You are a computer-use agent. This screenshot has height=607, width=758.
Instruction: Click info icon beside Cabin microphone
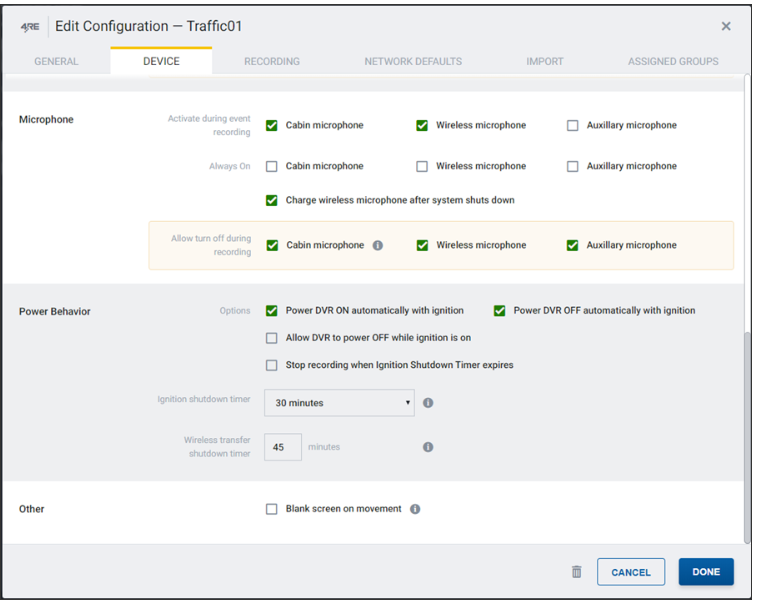tap(378, 246)
